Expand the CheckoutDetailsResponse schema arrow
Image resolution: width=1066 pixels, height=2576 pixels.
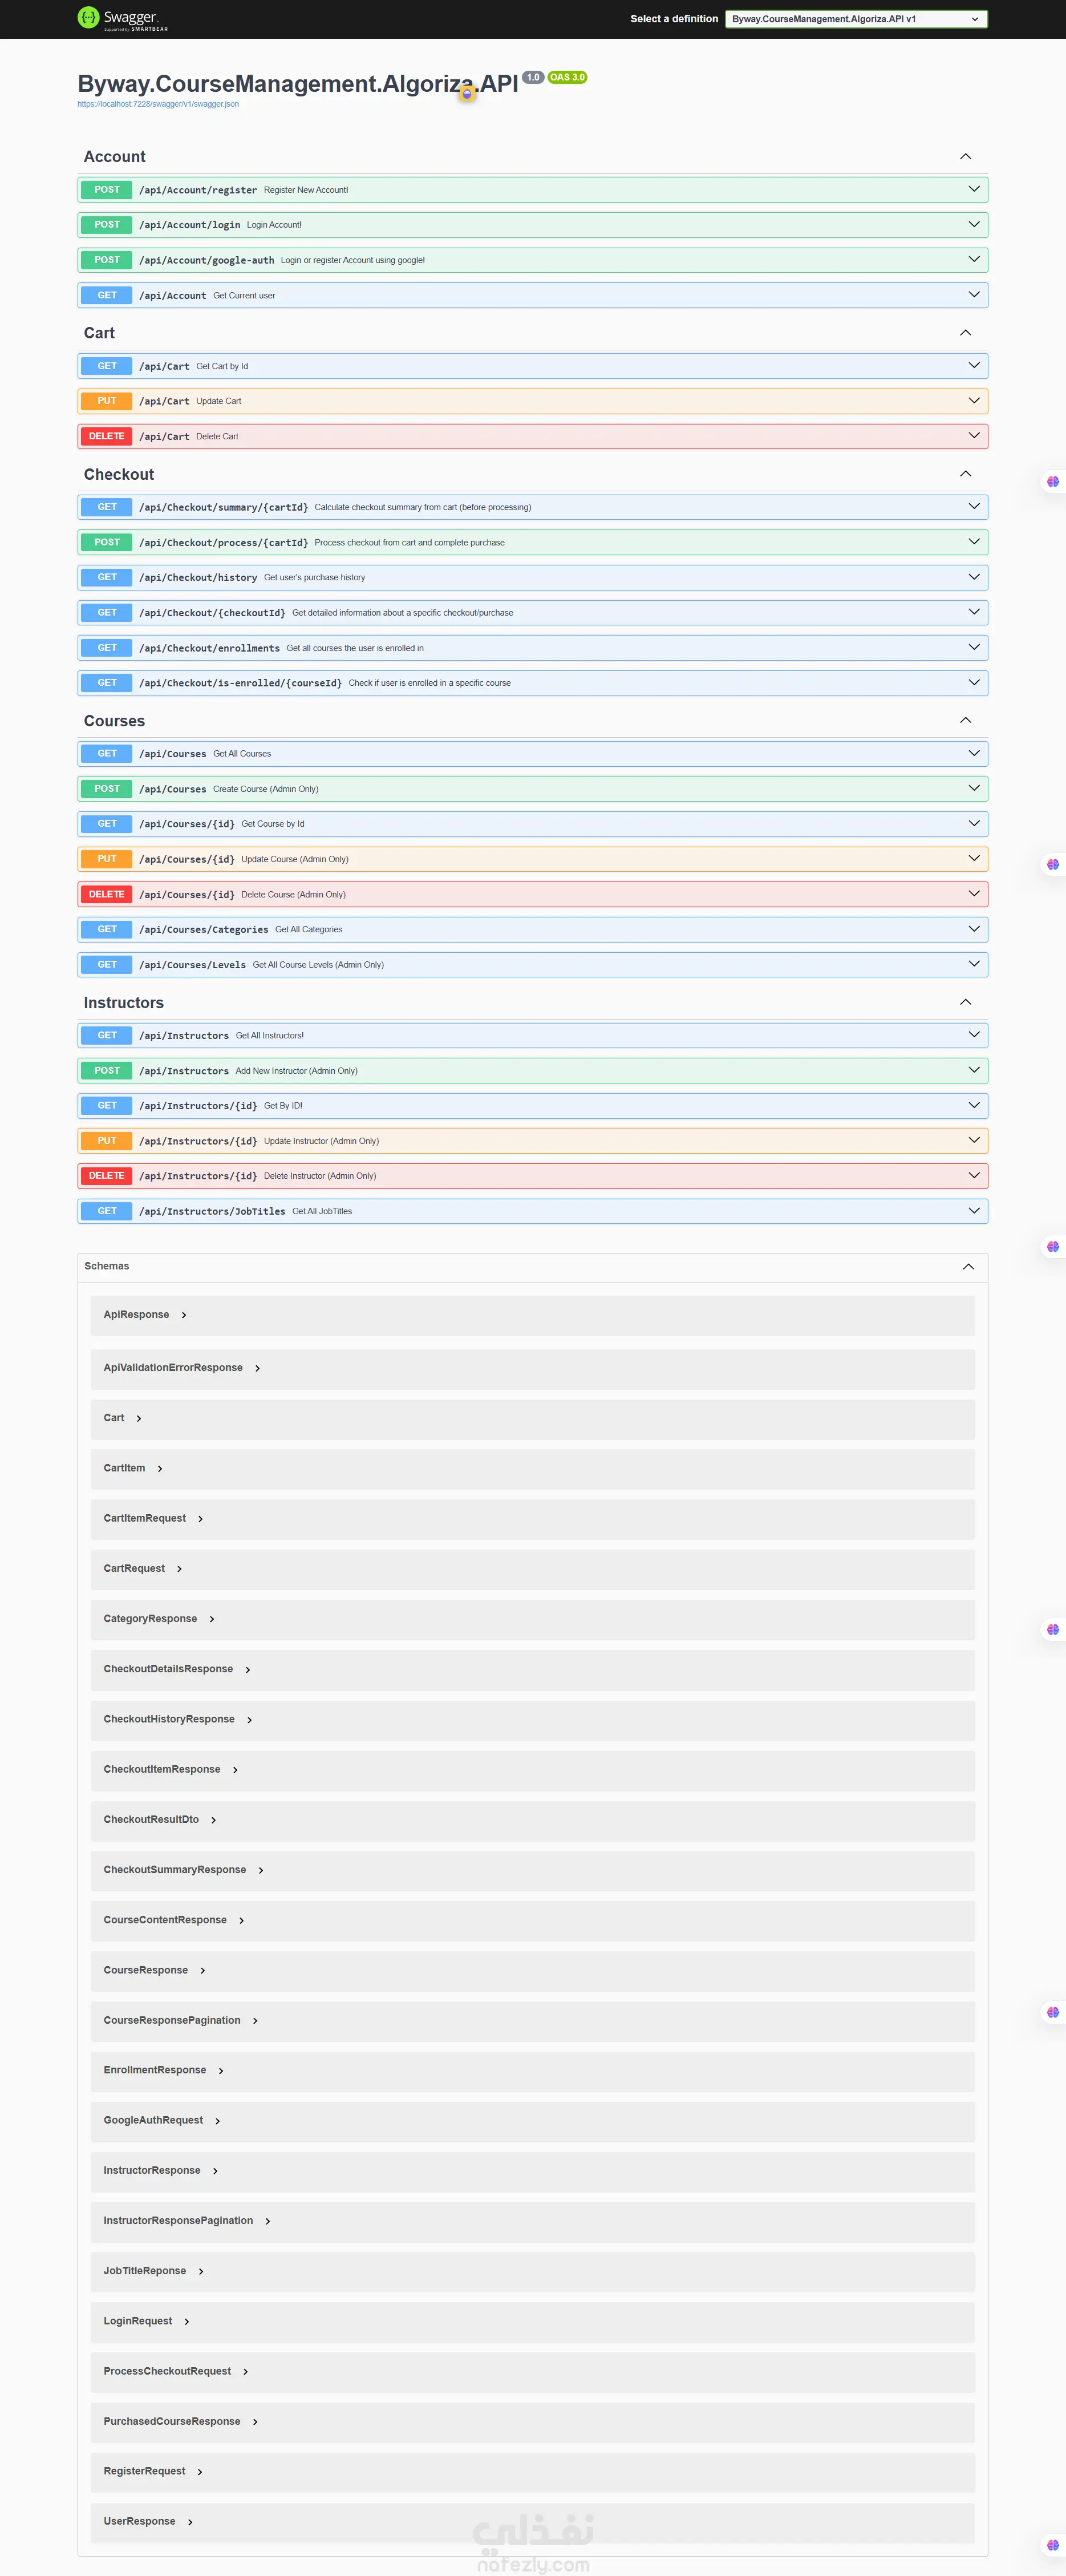(x=248, y=1670)
